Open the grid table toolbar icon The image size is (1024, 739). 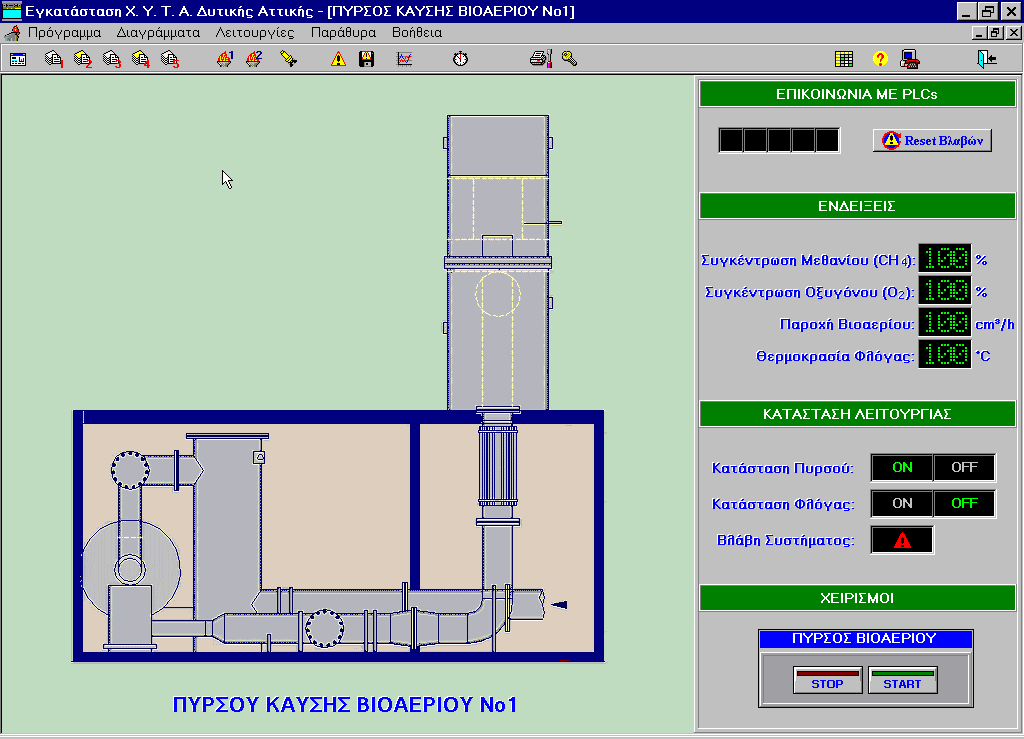(844, 59)
